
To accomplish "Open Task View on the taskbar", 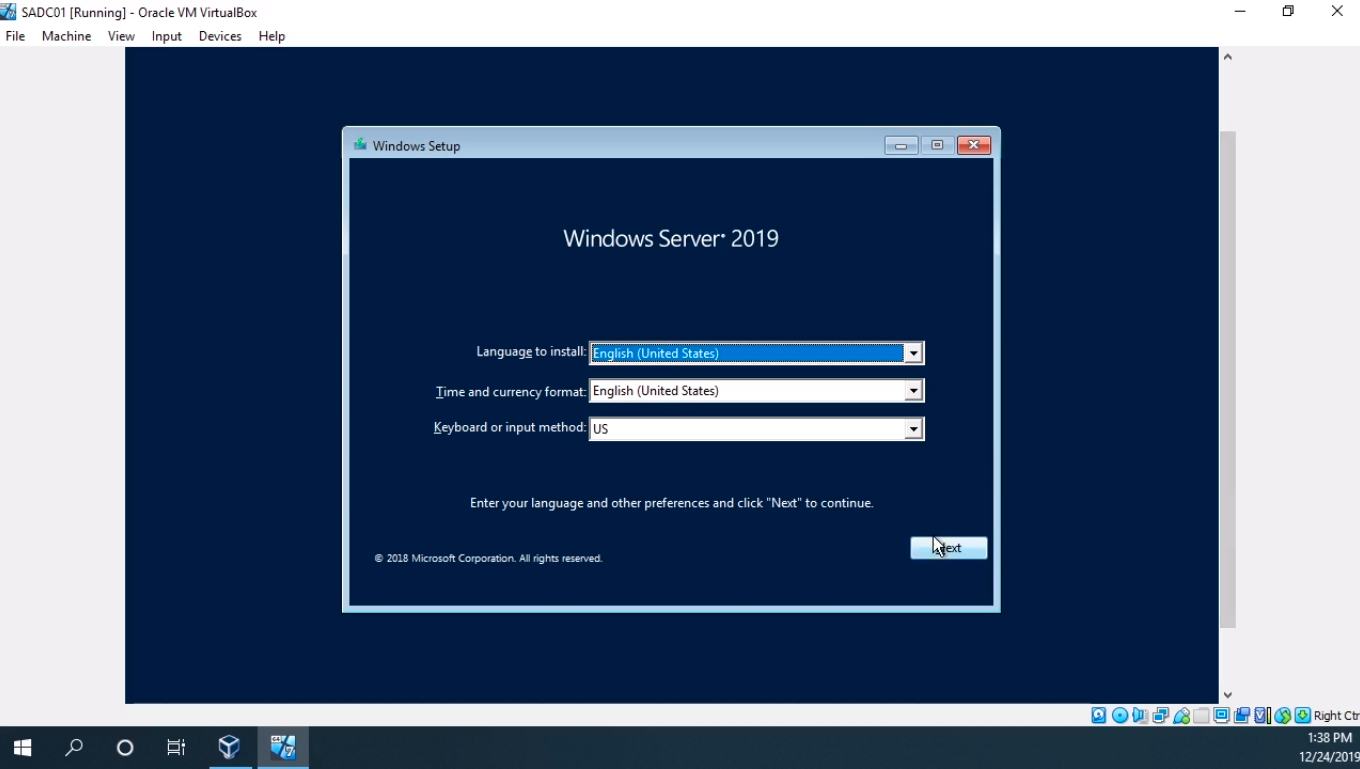I will click(176, 747).
